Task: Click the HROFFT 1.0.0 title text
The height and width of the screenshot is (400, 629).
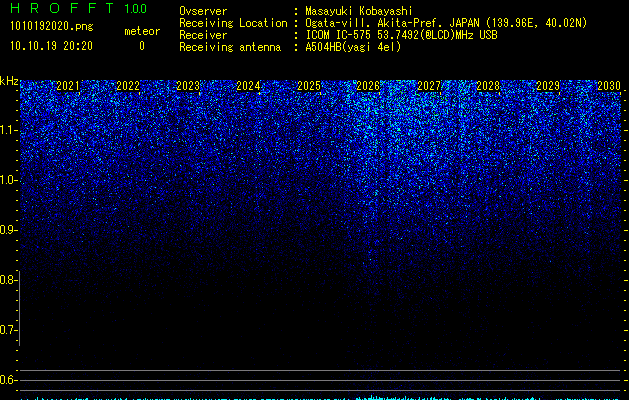Action: [x=78, y=8]
